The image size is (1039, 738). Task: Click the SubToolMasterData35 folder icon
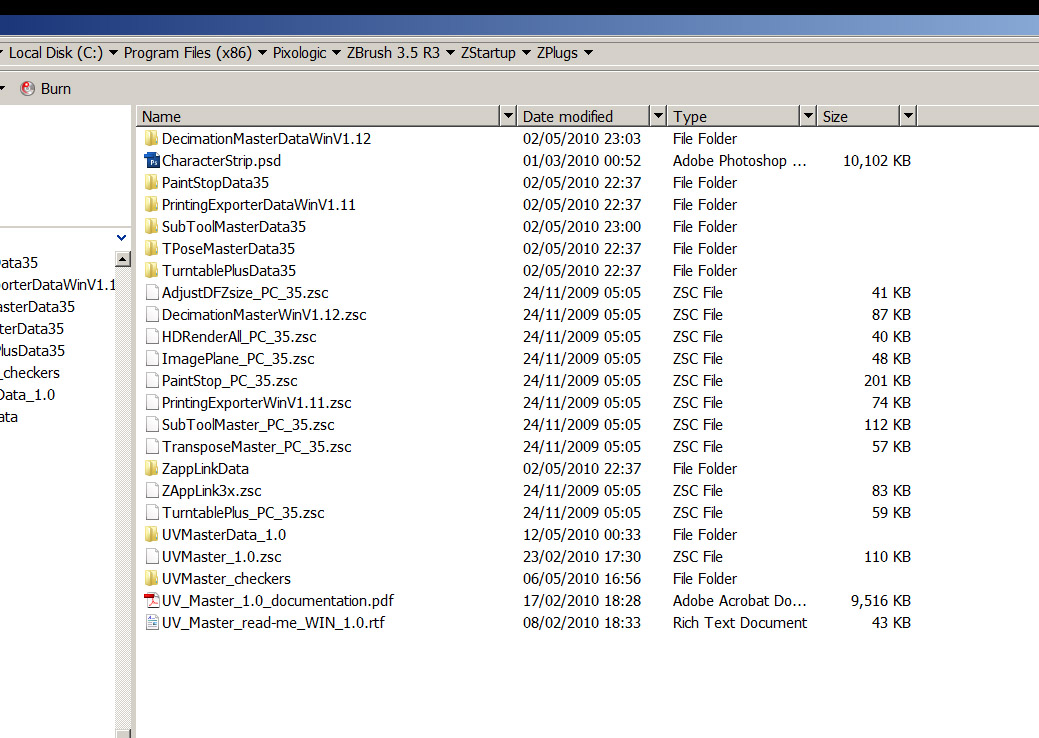click(x=151, y=226)
